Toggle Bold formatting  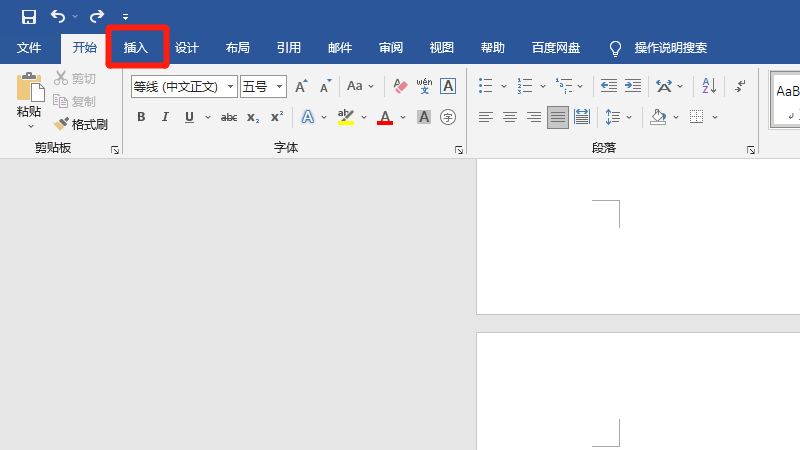141,117
